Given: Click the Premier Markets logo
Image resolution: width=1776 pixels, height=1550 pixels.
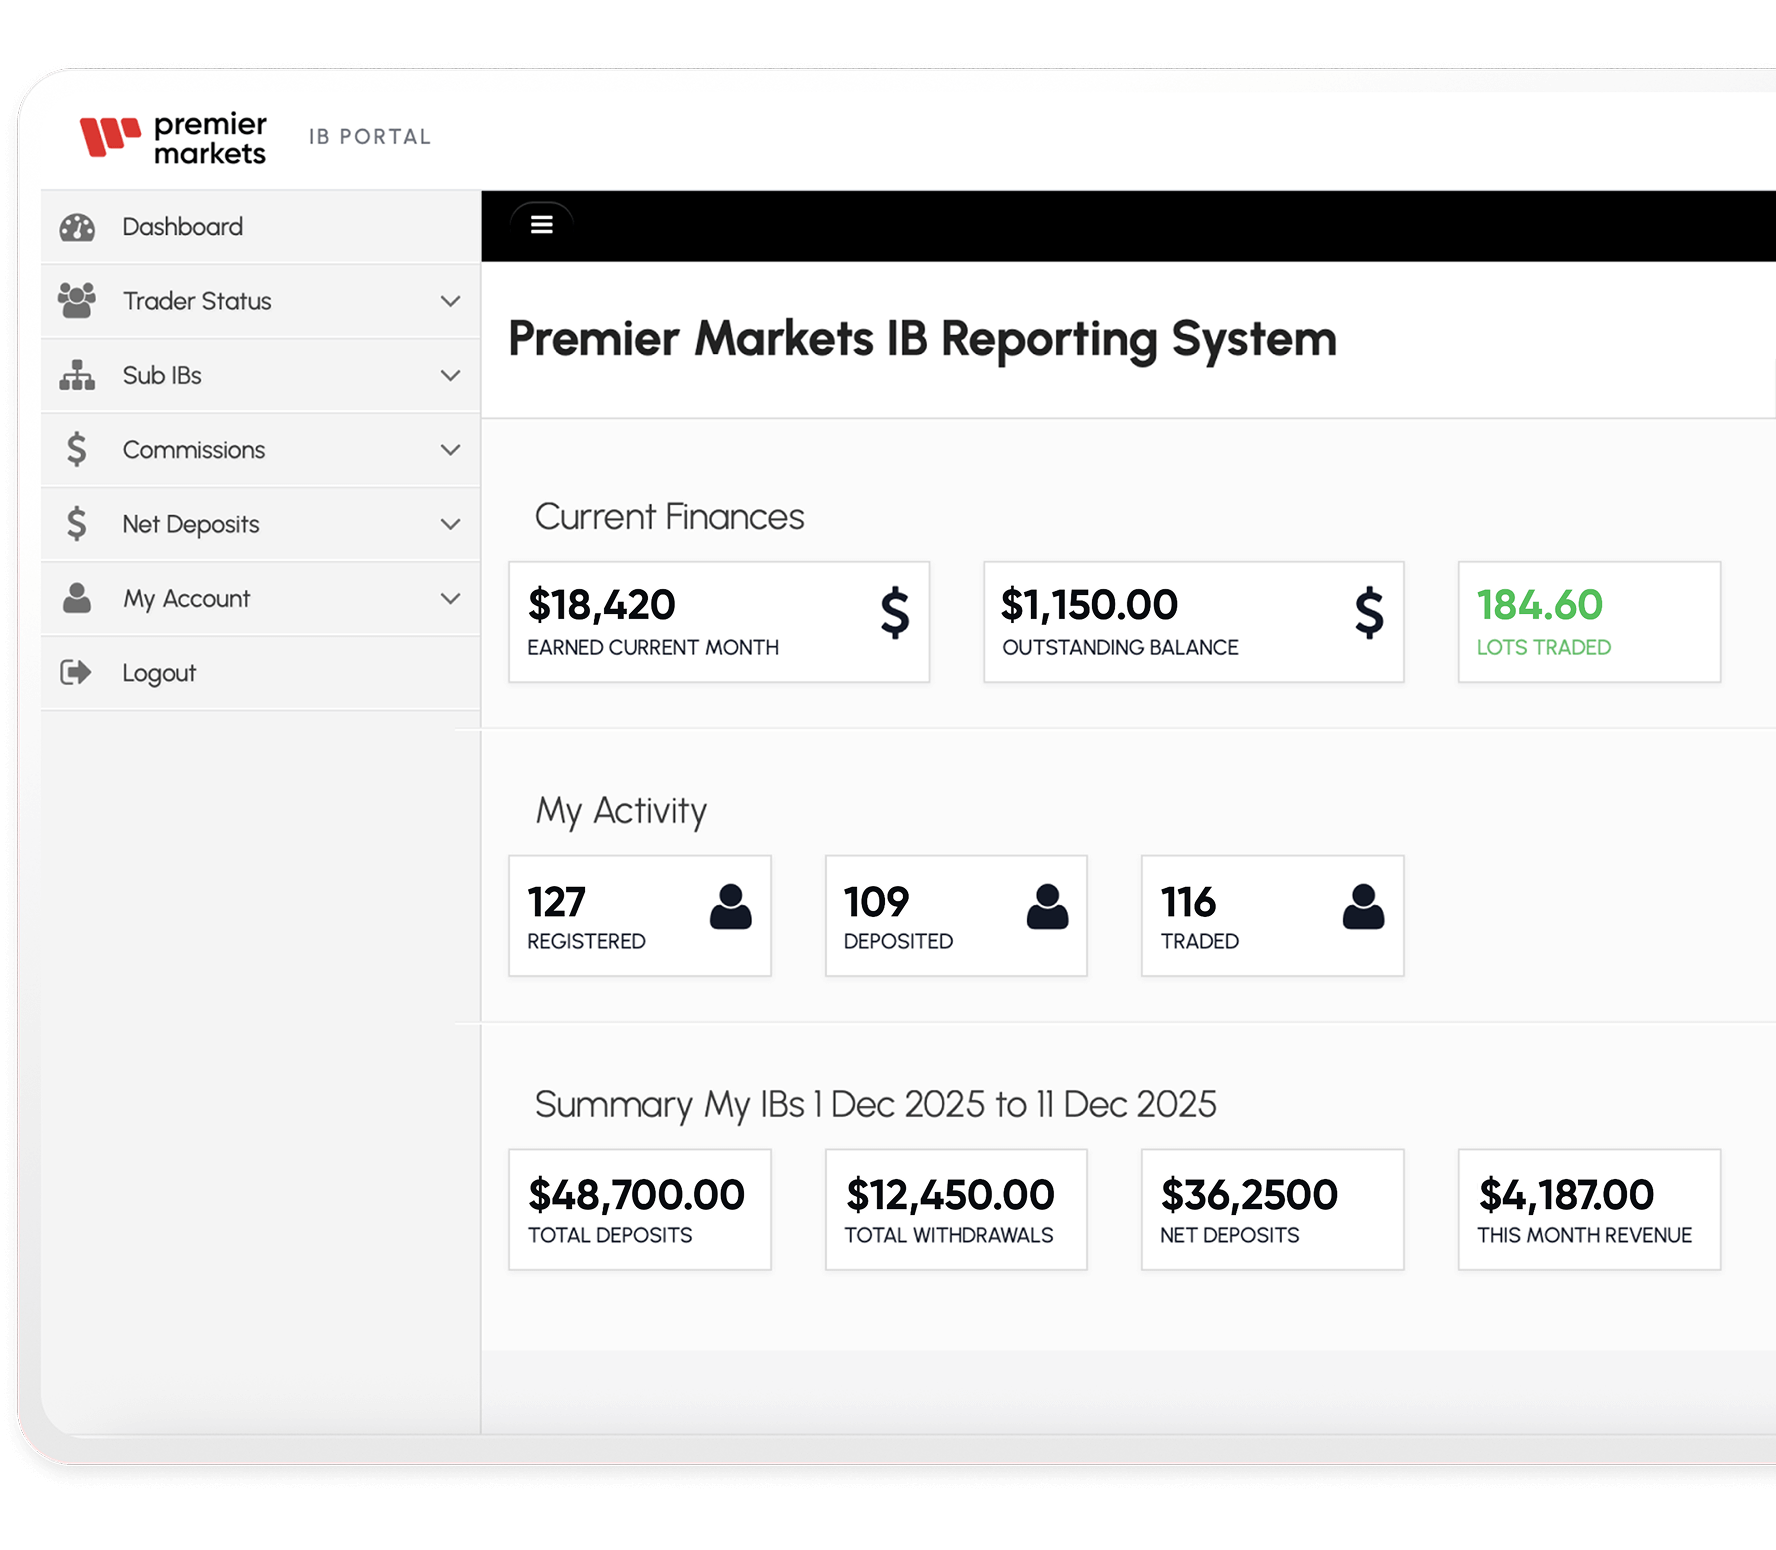Looking at the screenshot, I should point(173,138).
